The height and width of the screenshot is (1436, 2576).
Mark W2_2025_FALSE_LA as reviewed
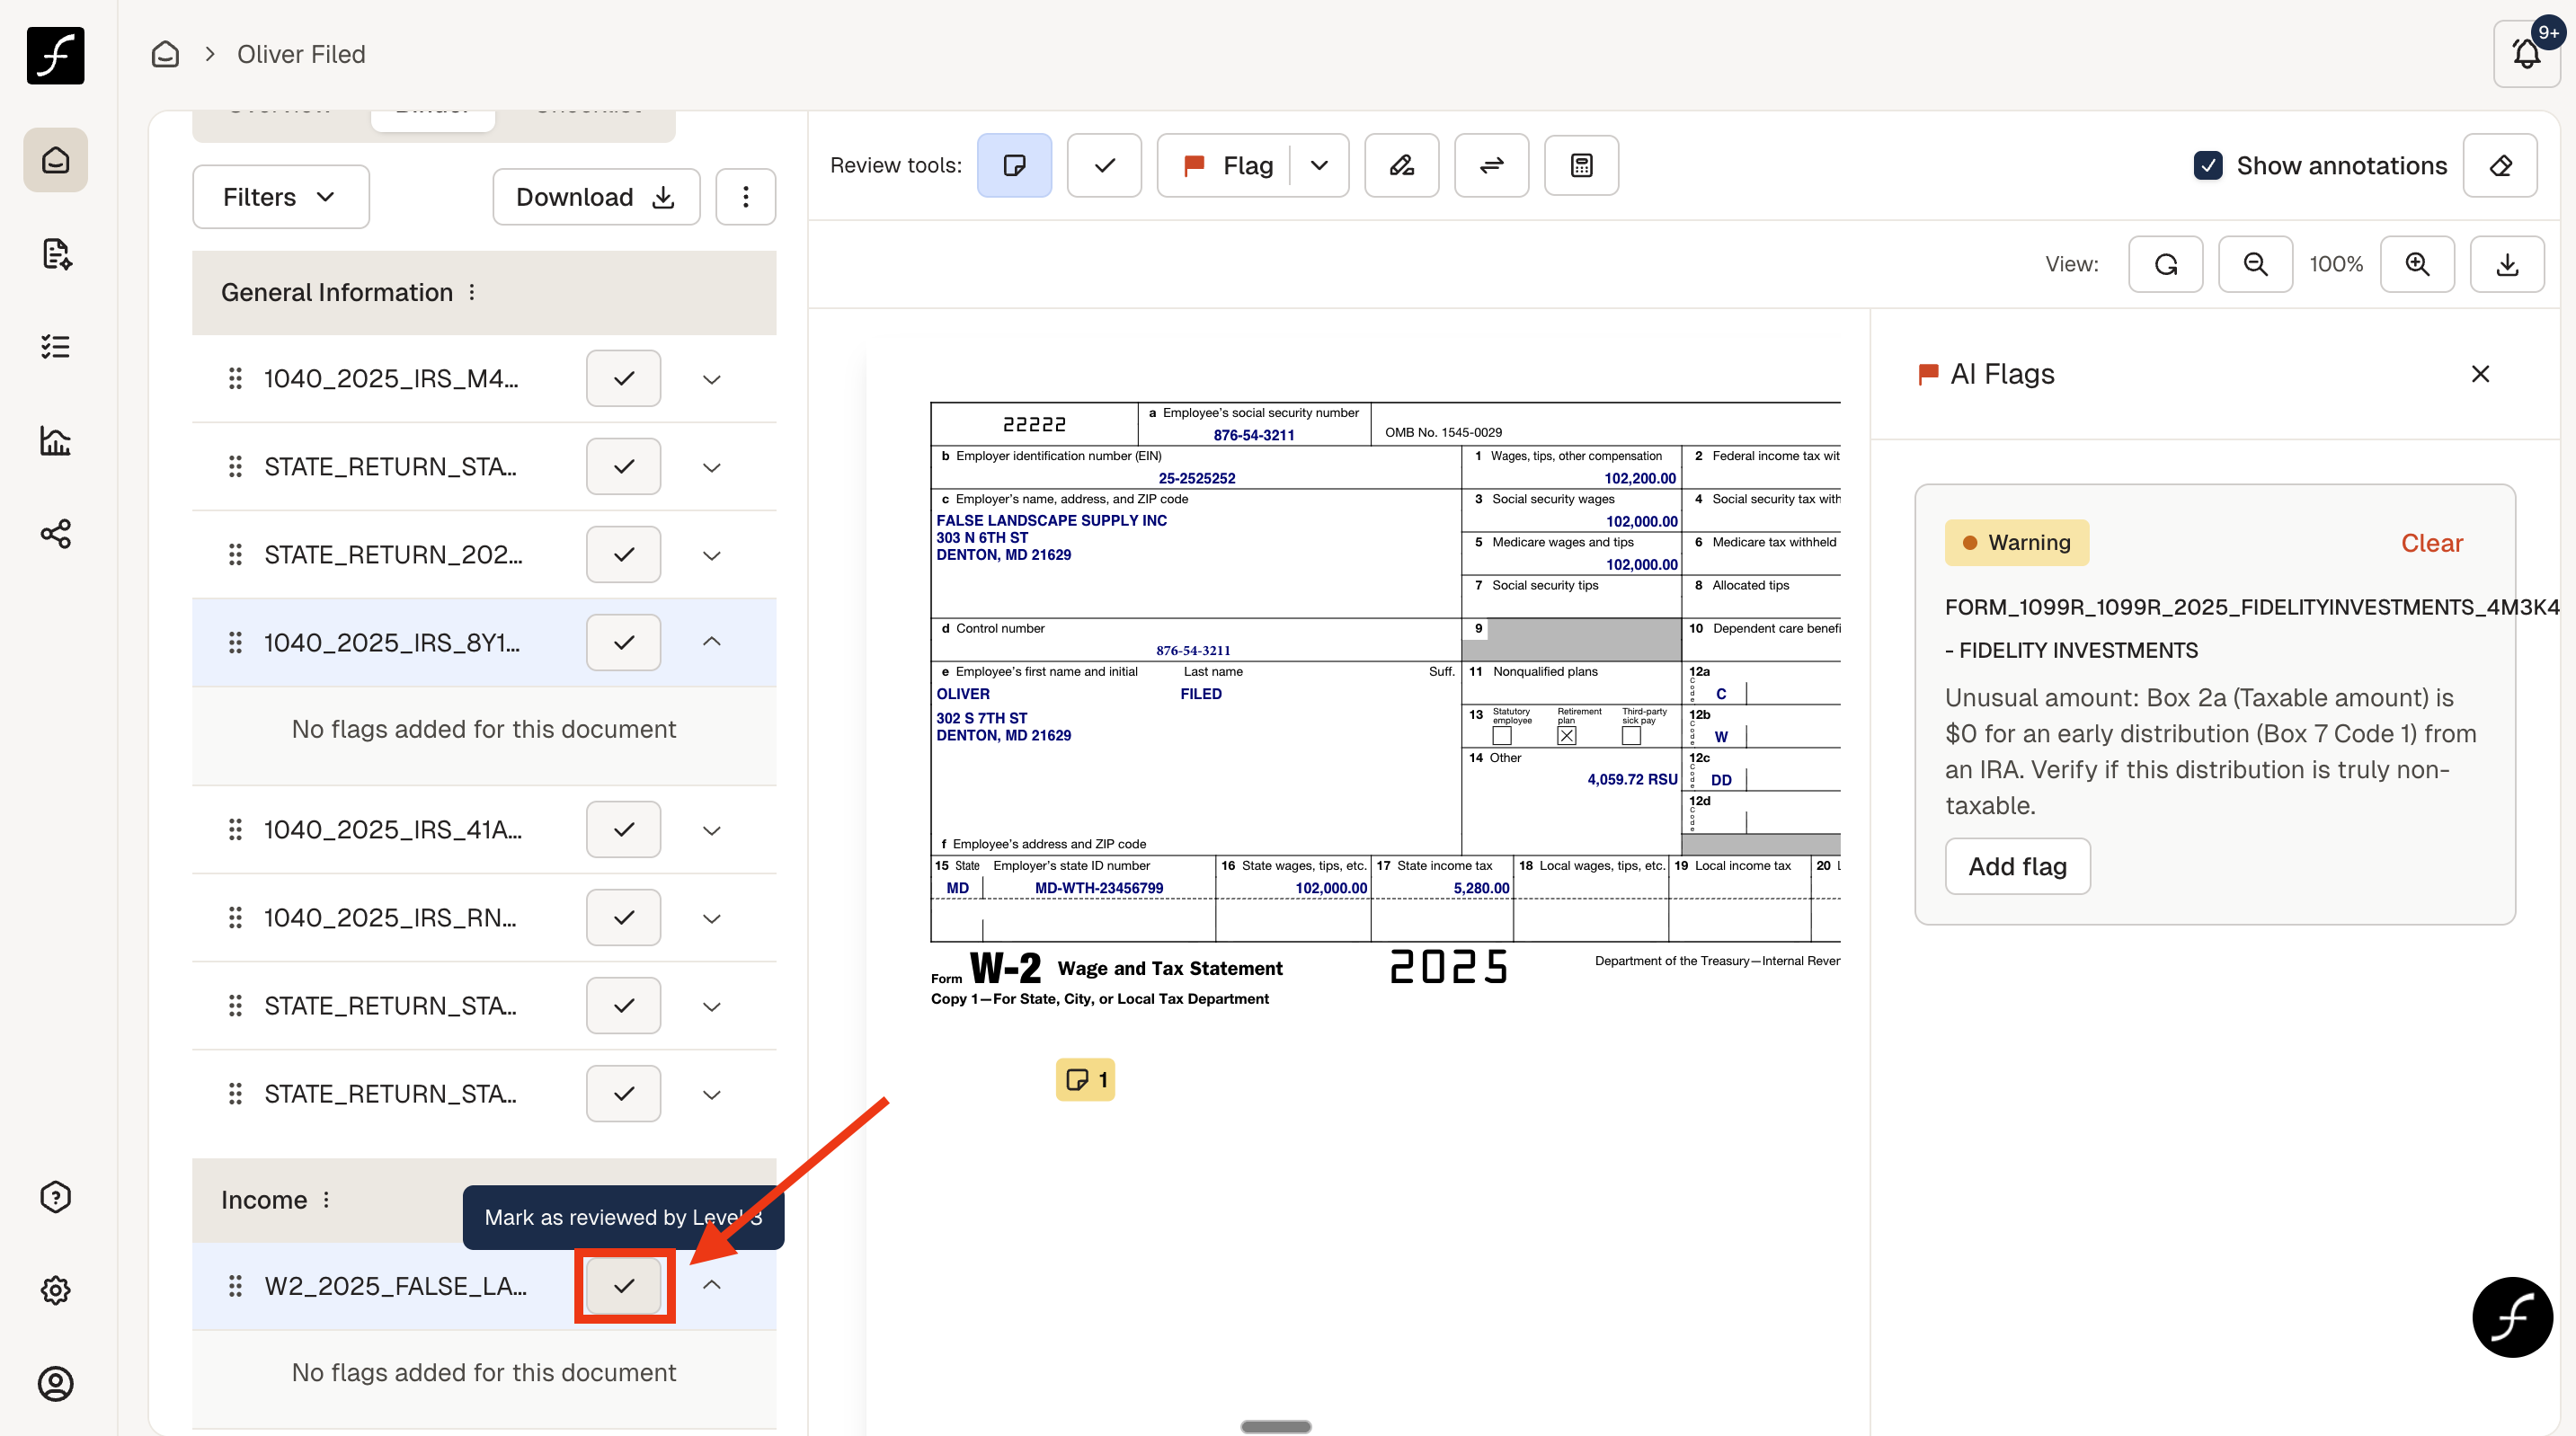coord(623,1286)
